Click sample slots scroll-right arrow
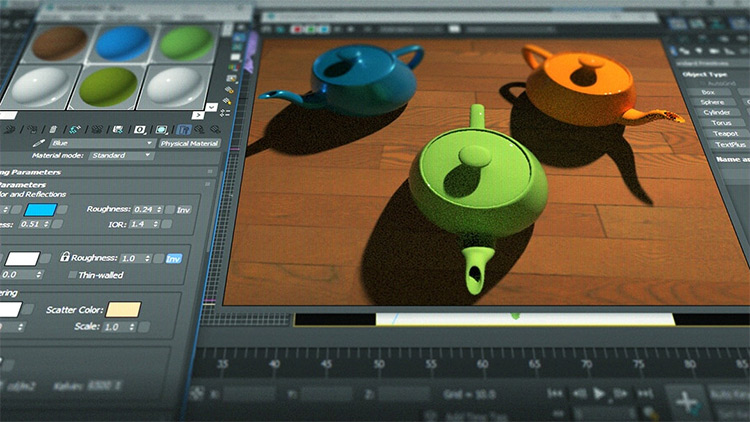The width and height of the screenshot is (750, 422). pos(198,115)
